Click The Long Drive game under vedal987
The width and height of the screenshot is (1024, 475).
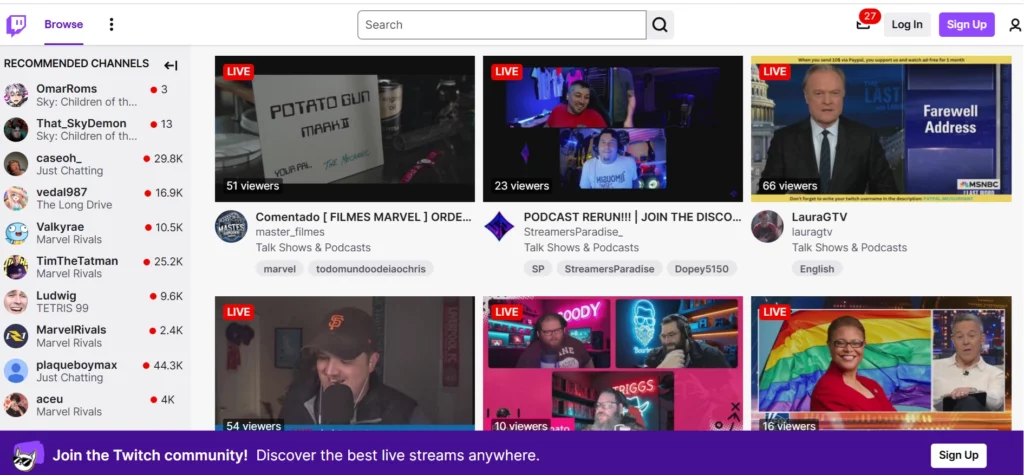pyautogui.click(x=74, y=205)
